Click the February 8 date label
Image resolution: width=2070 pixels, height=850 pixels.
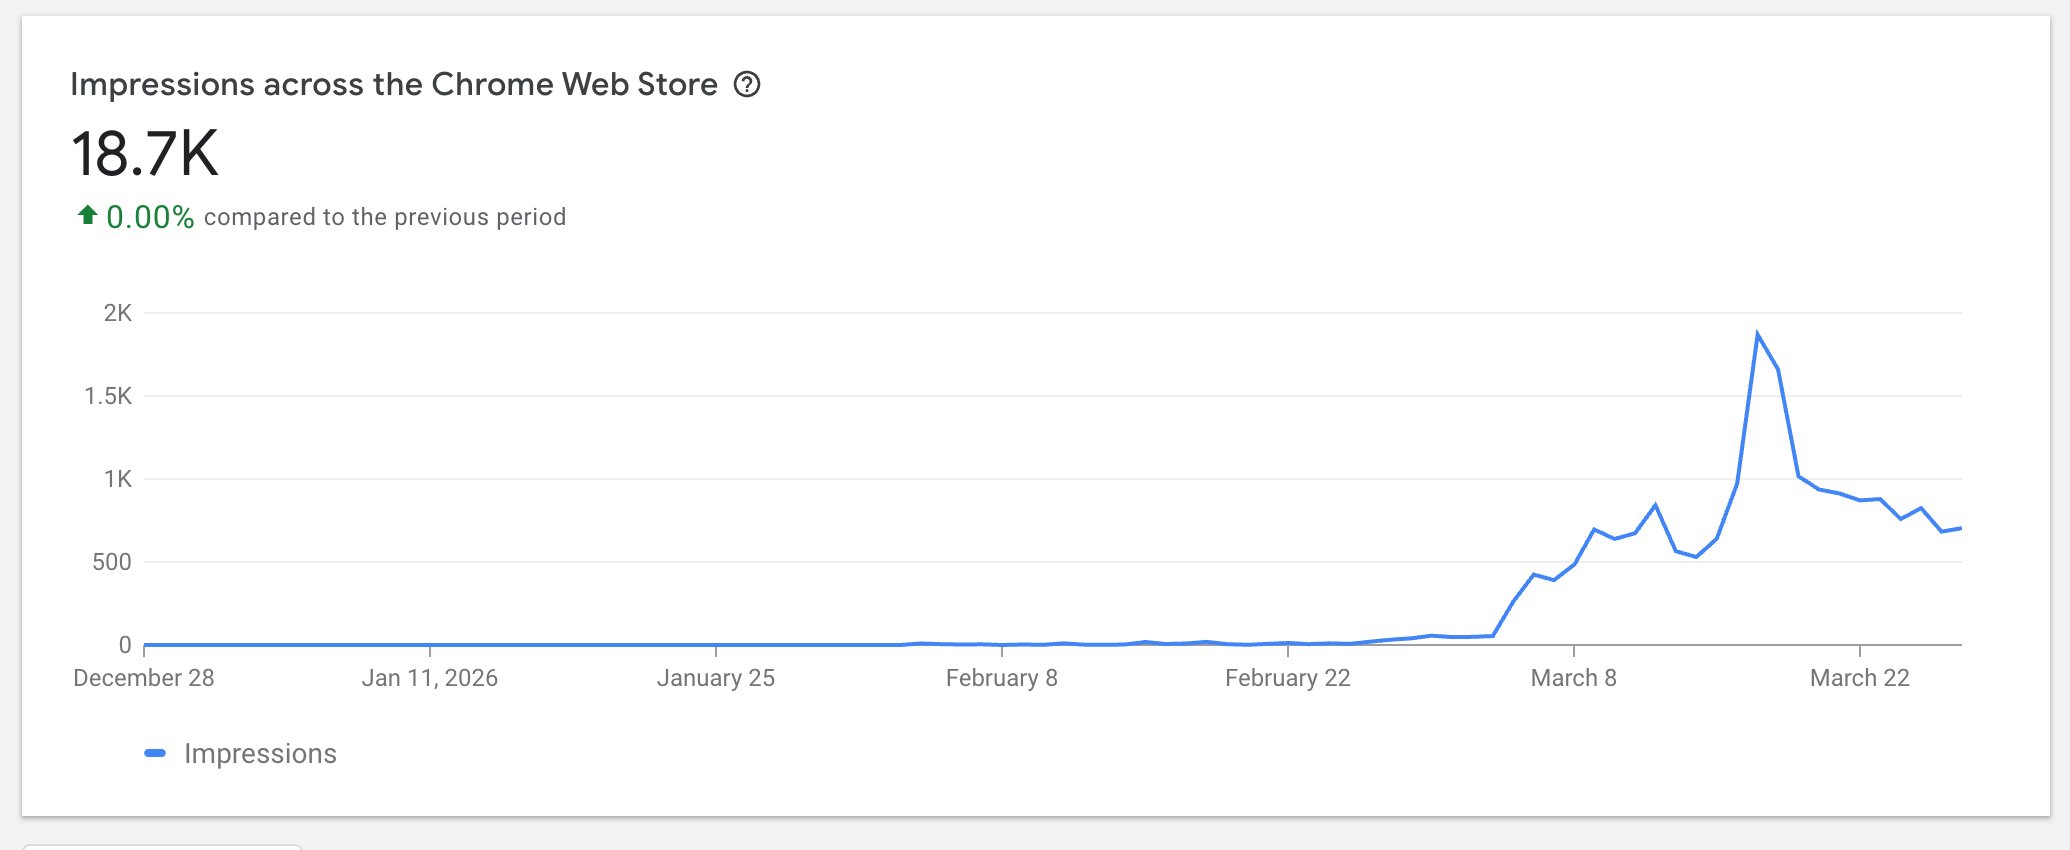pyautogui.click(x=1001, y=678)
